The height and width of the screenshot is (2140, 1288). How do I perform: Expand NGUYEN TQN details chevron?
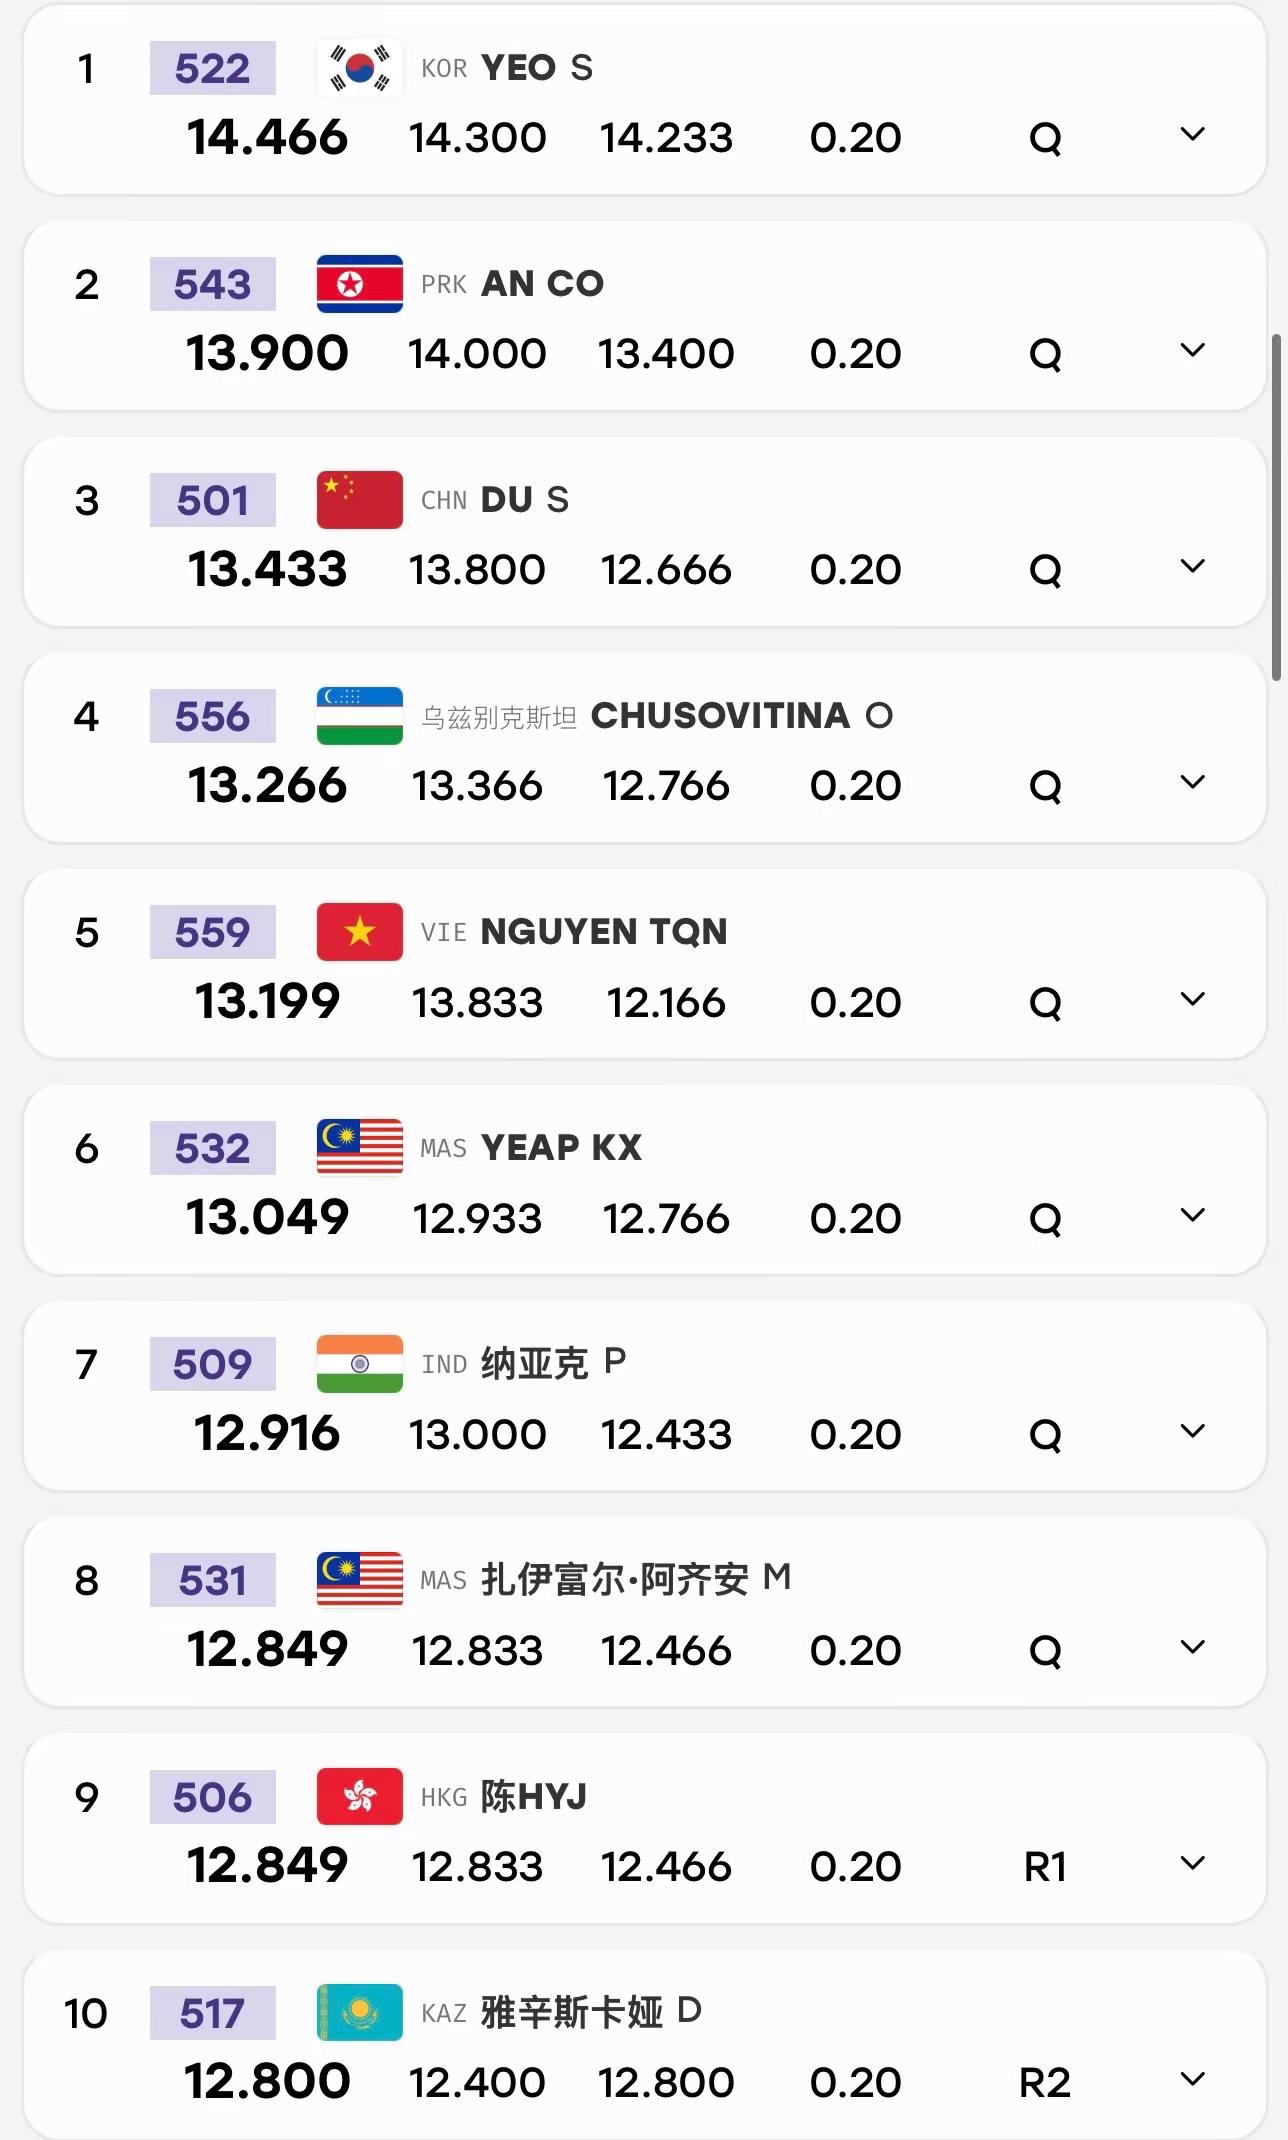point(1192,999)
